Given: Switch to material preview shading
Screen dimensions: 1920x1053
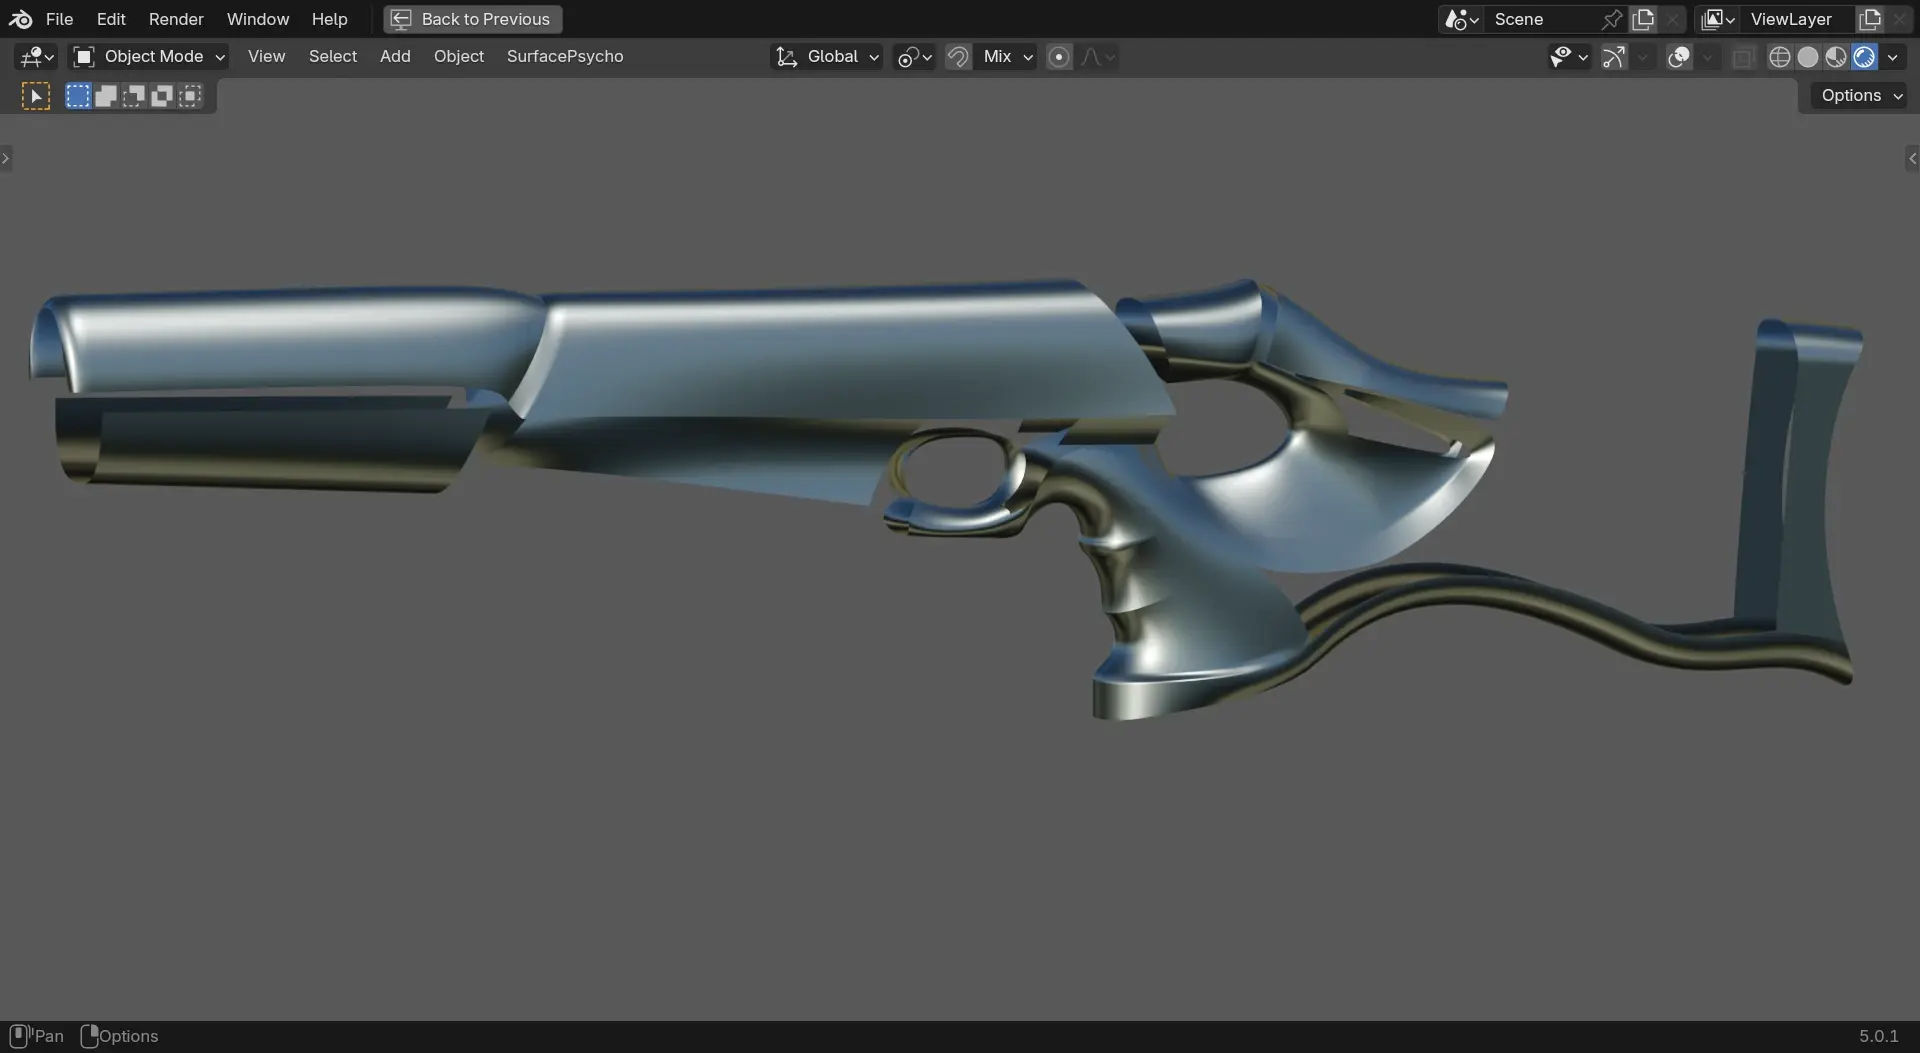Looking at the screenshot, I should (x=1835, y=57).
